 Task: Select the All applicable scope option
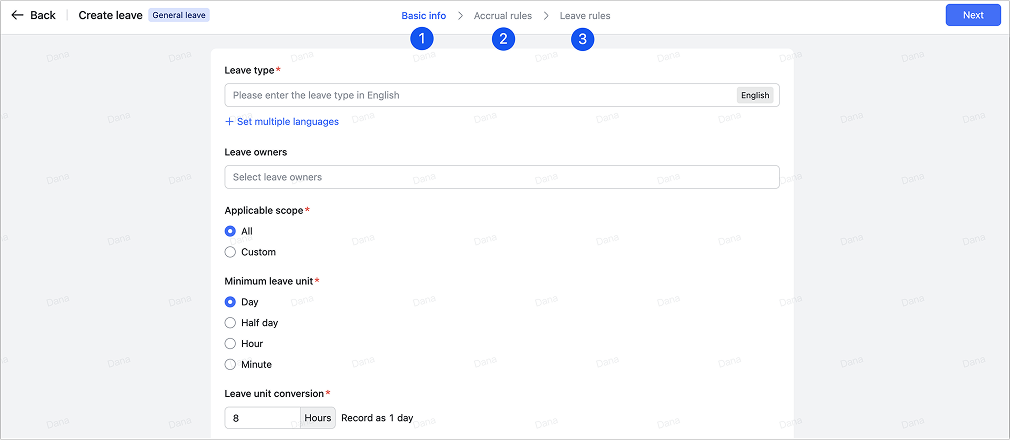pos(231,231)
